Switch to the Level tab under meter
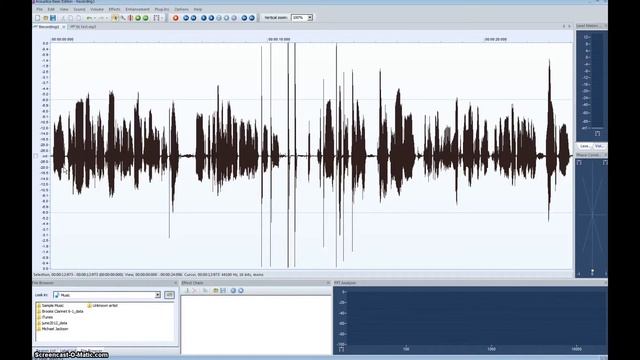The image size is (640, 360). point(584,146)
